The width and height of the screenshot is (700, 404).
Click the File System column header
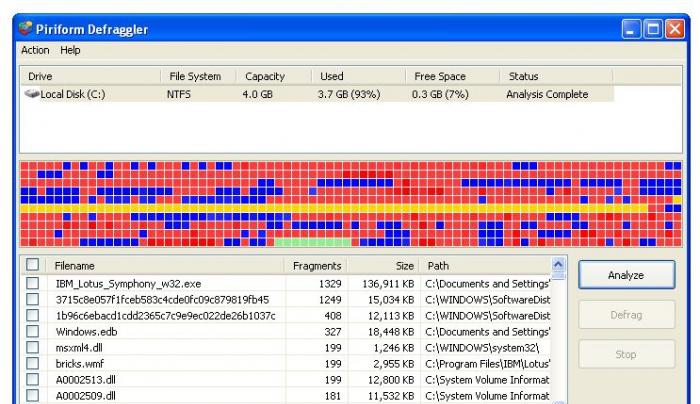point(199,76)
